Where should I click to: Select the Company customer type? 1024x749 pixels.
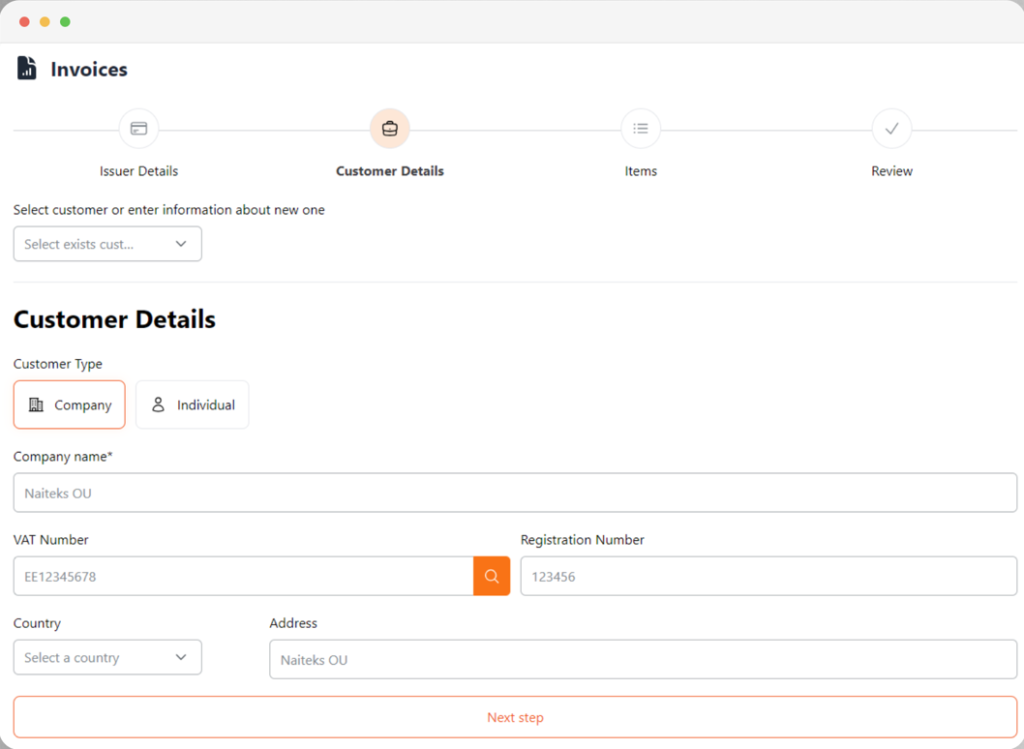pyautogui.click(x=69, y=405)
